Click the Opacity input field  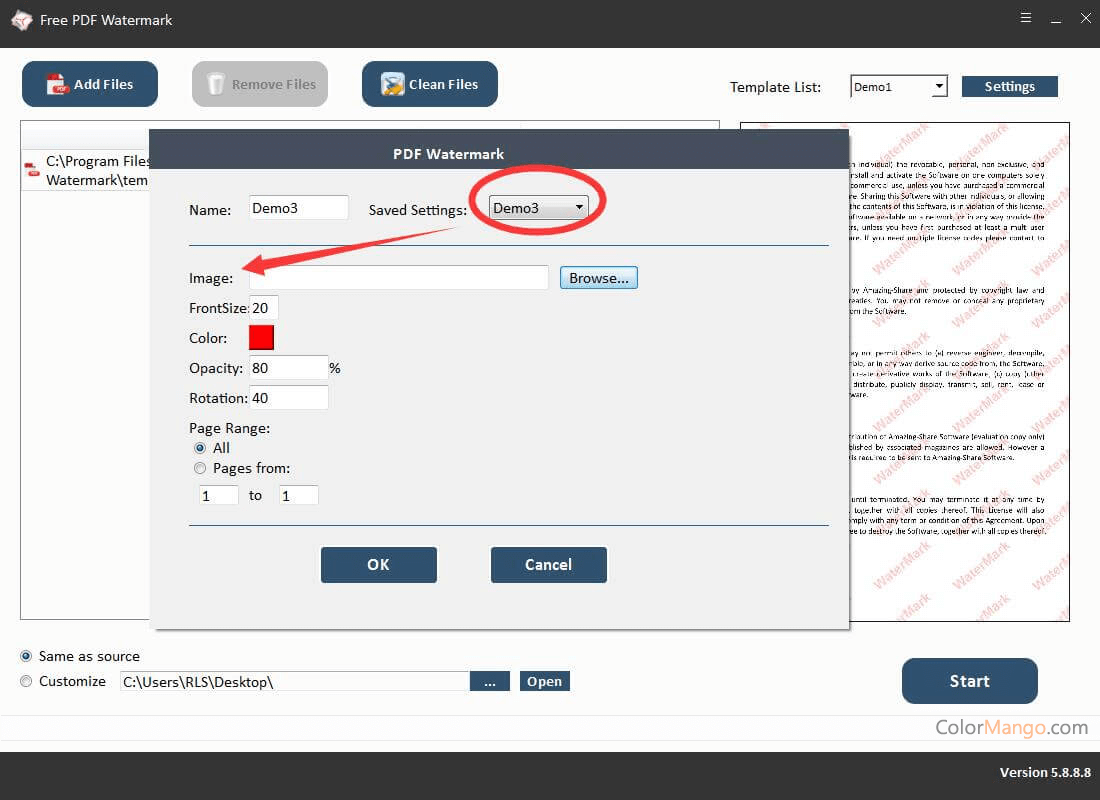288,368
